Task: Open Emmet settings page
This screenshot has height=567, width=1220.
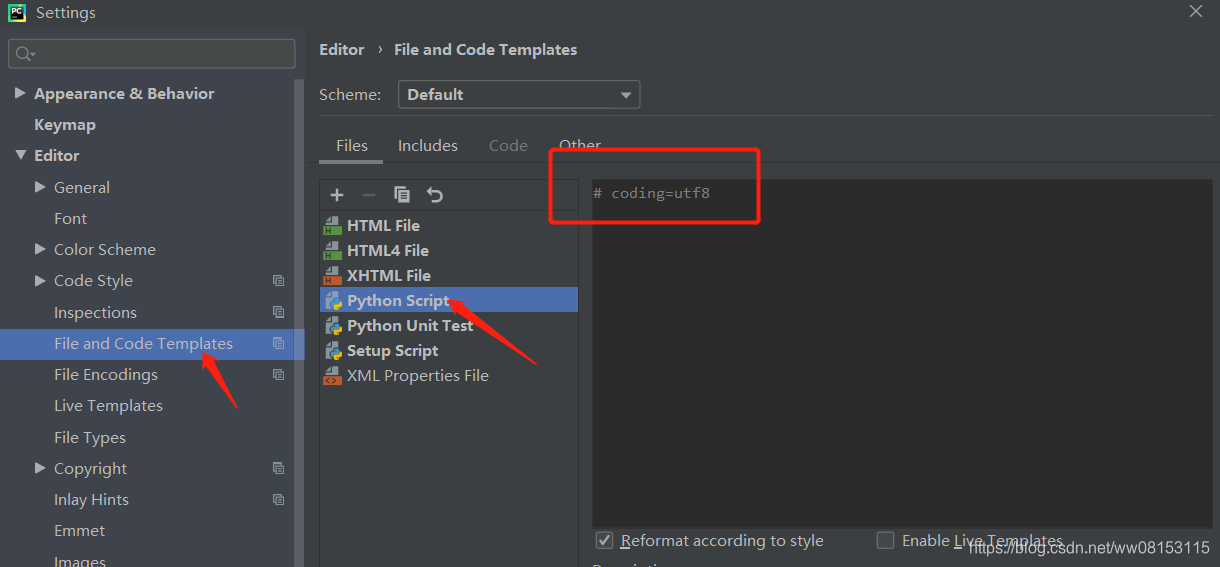Action: pos(79,530)
